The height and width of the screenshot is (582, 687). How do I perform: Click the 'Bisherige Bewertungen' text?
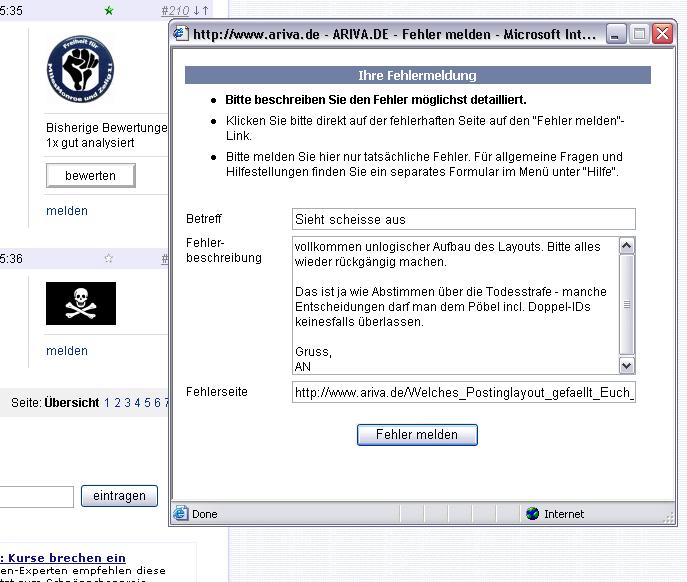(x=106, y=128)
